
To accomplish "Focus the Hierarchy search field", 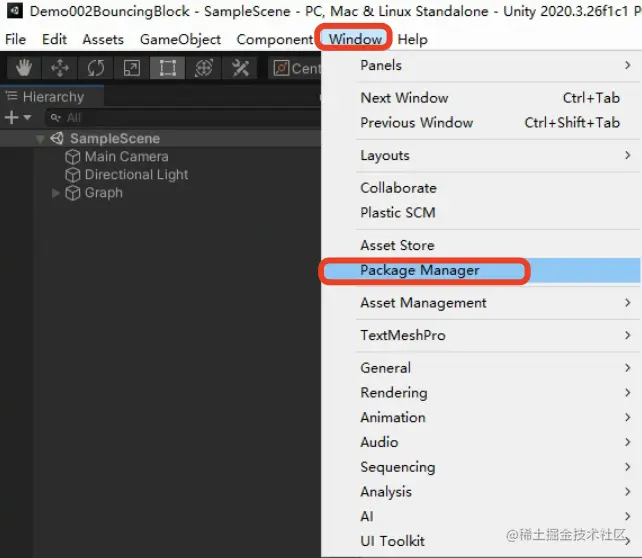I will coord(183,117).
